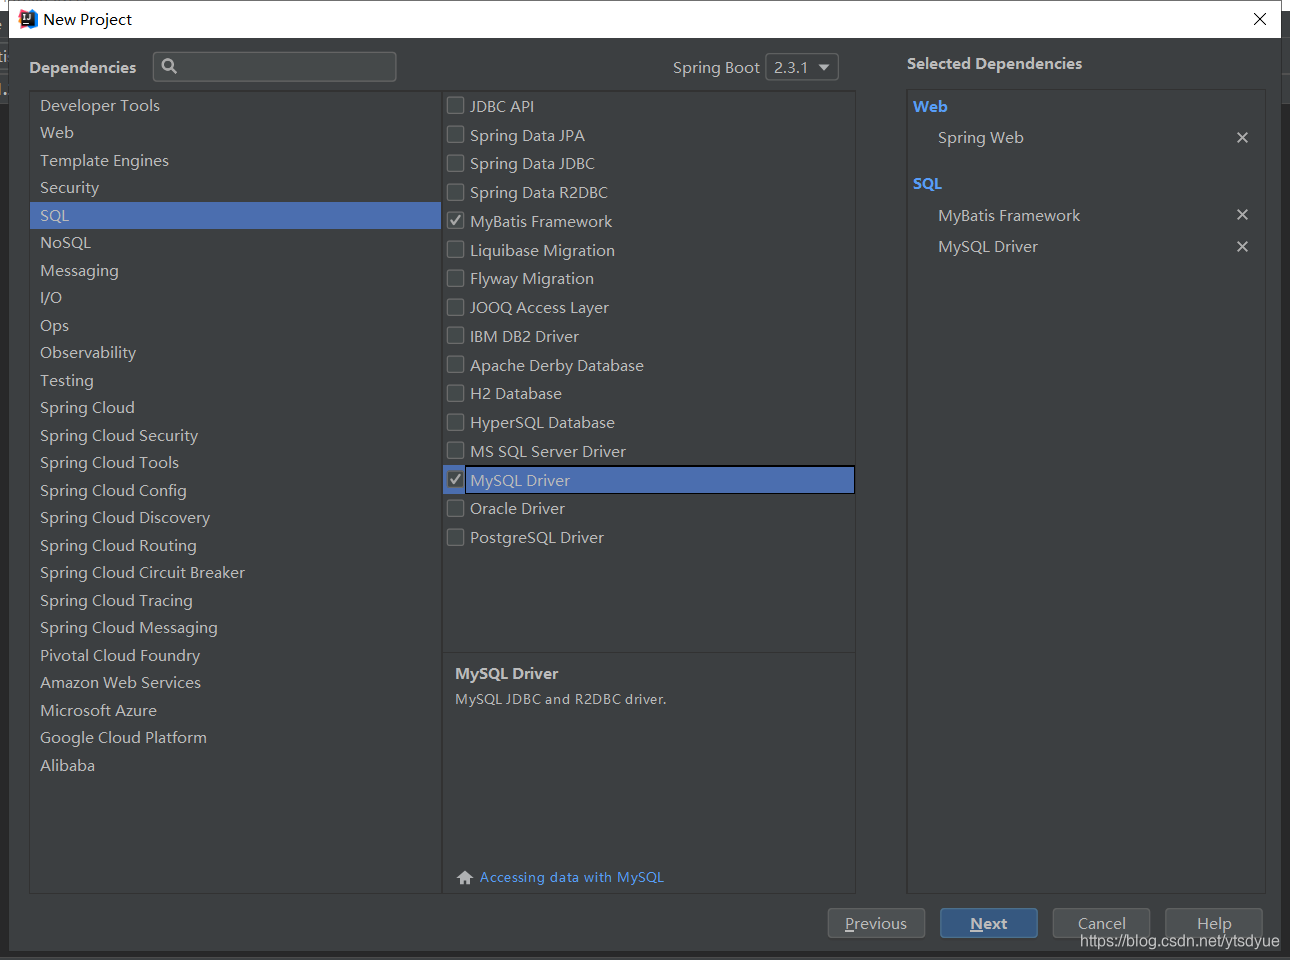Open Accessing data with MySQL guide
Image resolution: width=1290 pixels, height=960 pixels.
coord(571,877)
